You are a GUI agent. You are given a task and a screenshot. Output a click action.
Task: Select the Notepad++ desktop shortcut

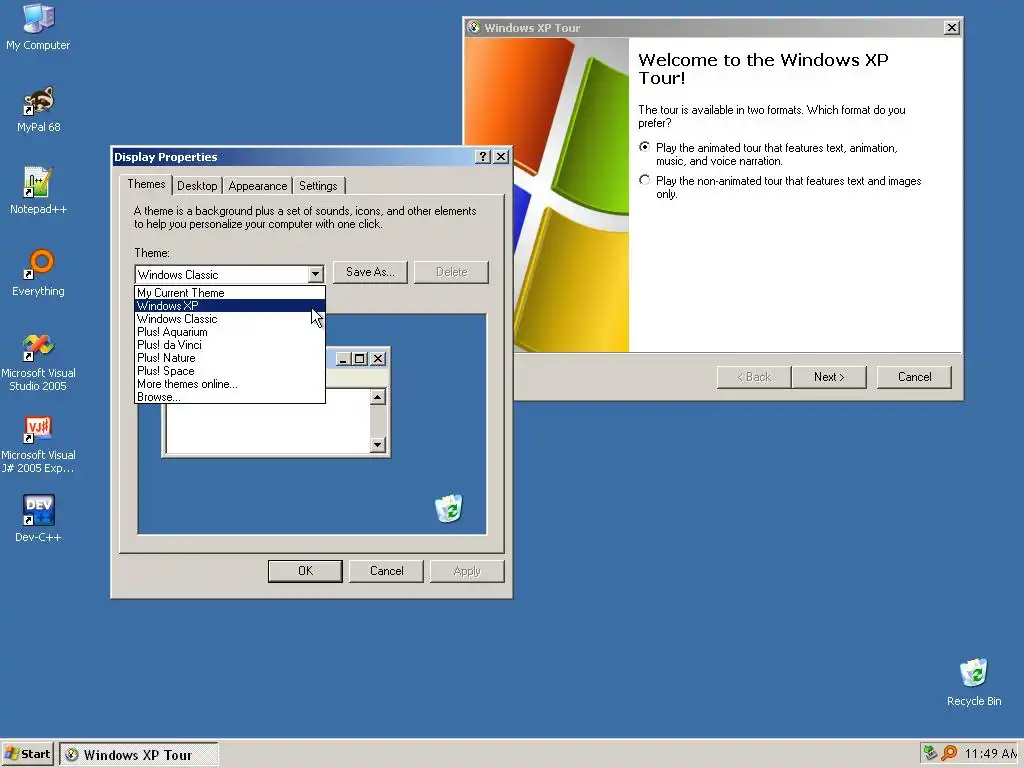pos(38,191)
